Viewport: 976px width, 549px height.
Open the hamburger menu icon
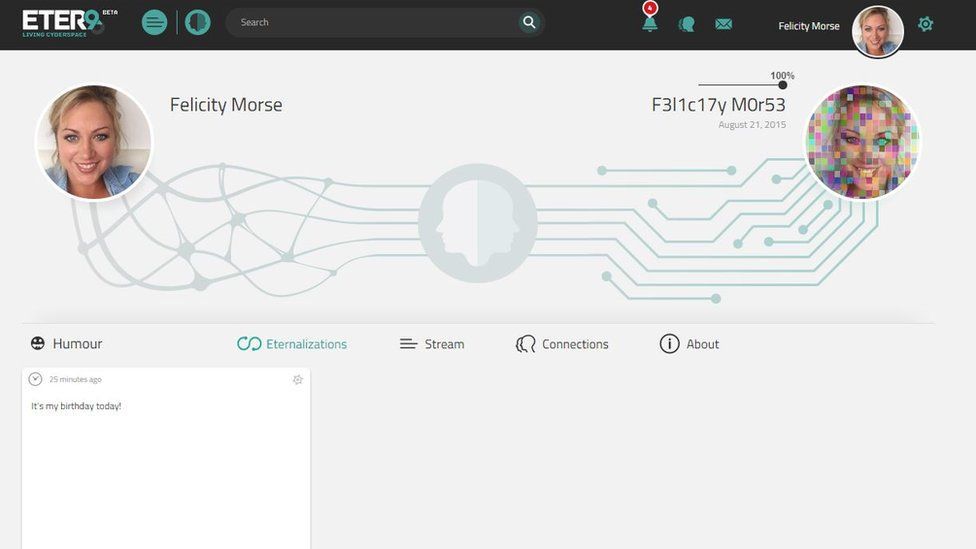[x=154, y=23]
